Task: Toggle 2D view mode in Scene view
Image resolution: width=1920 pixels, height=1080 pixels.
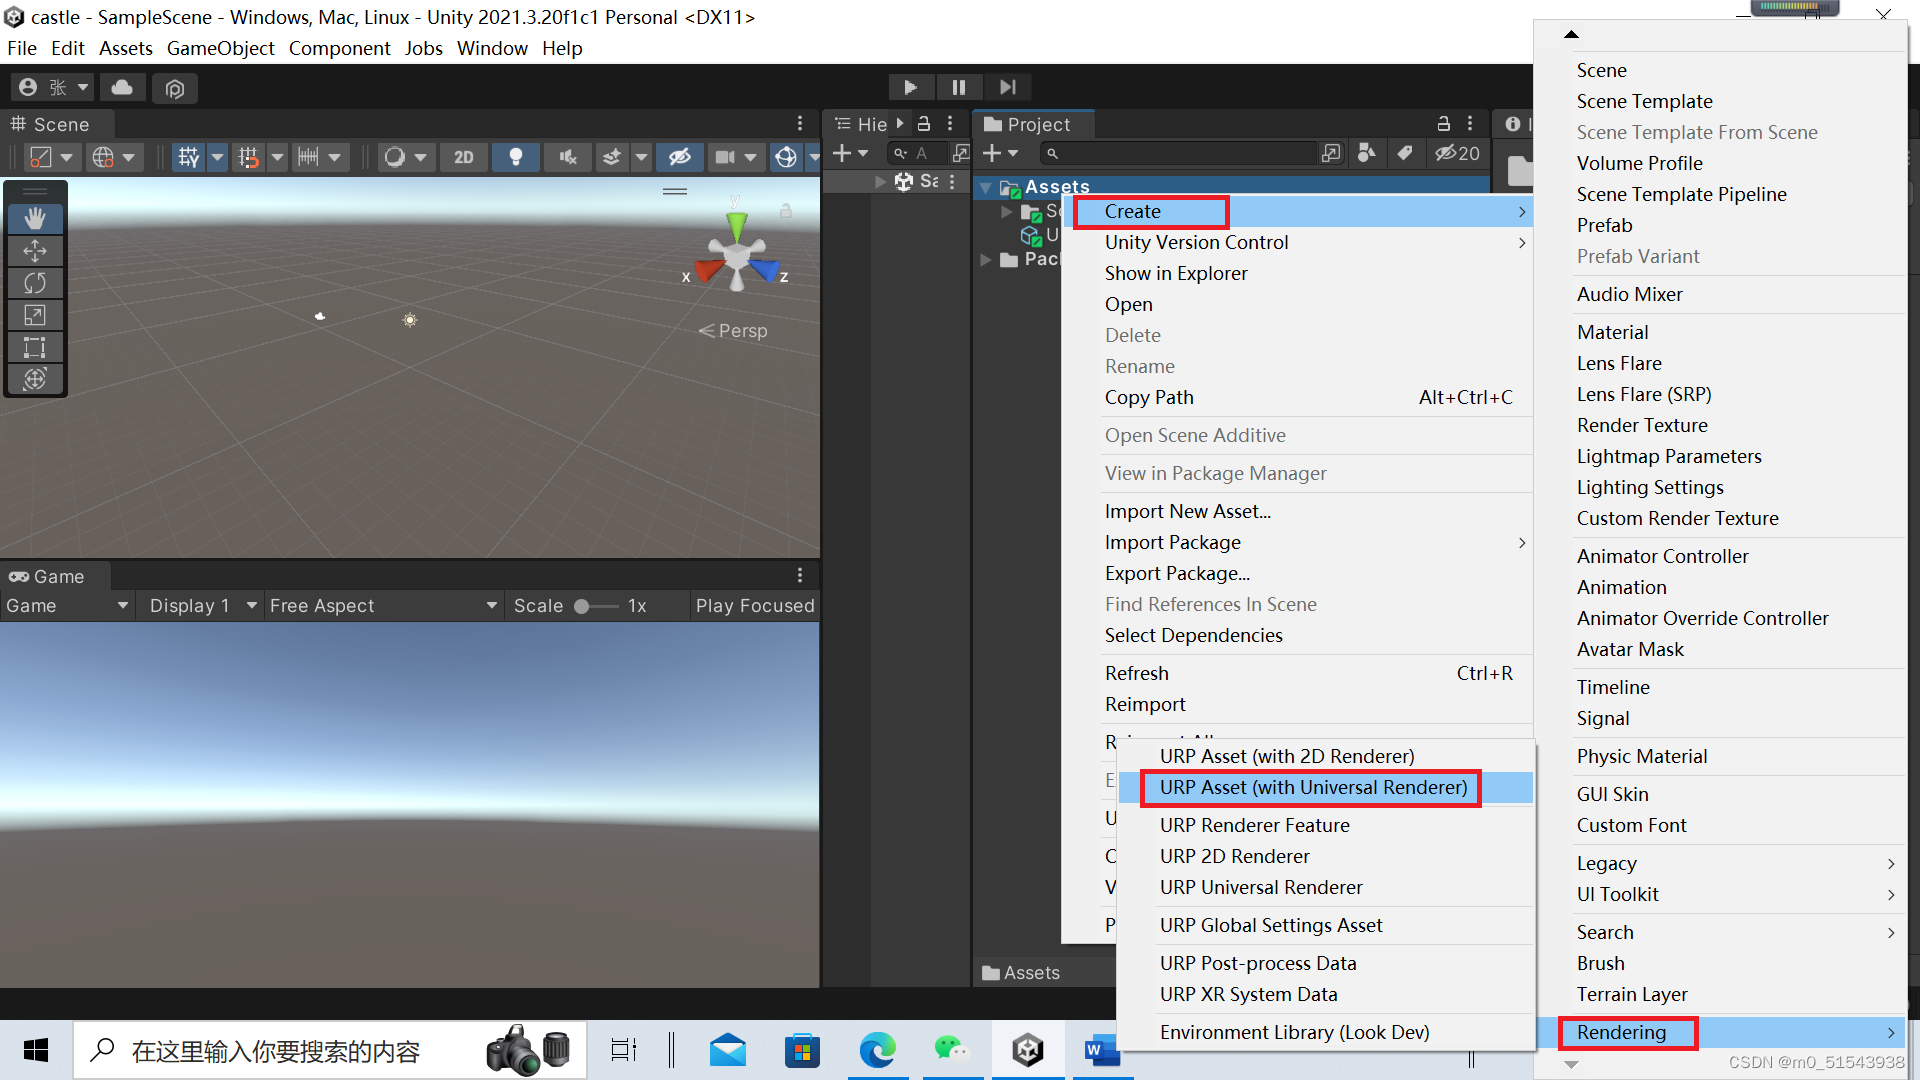Action: pyautogui.click(x=463, y=157)
